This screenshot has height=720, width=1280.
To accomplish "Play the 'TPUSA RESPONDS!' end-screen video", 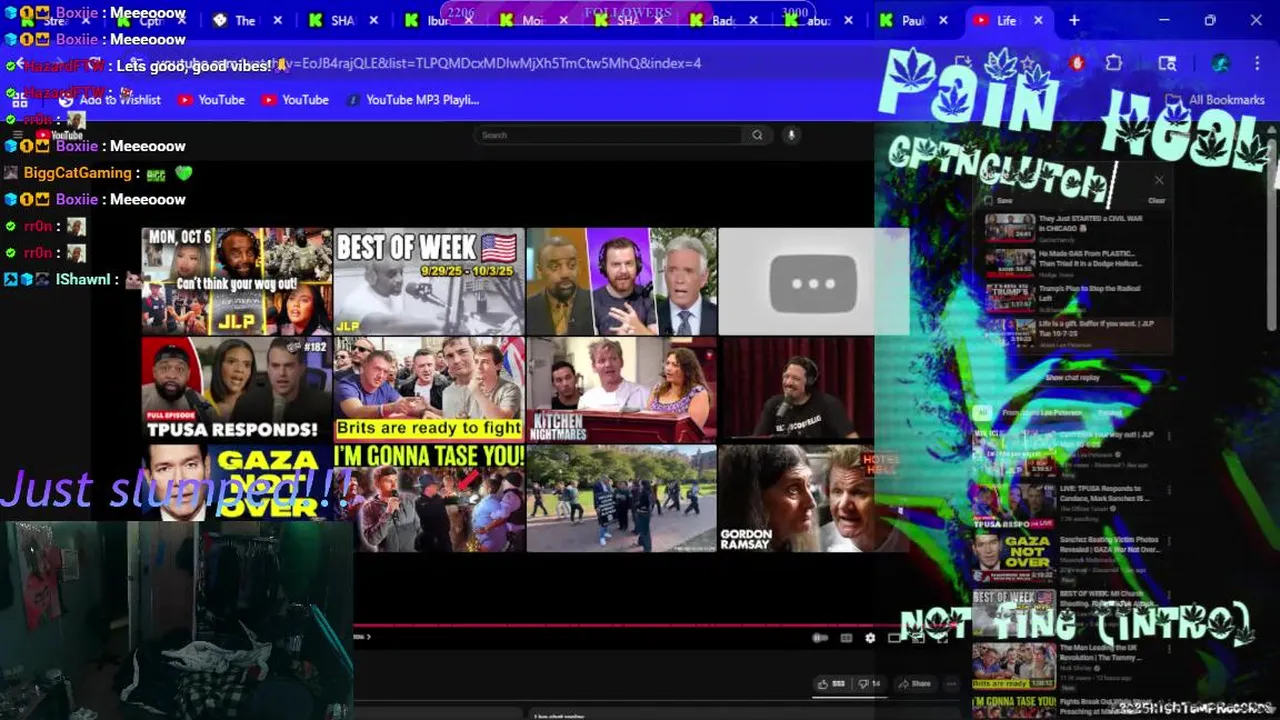I will [x=236, y=389].
